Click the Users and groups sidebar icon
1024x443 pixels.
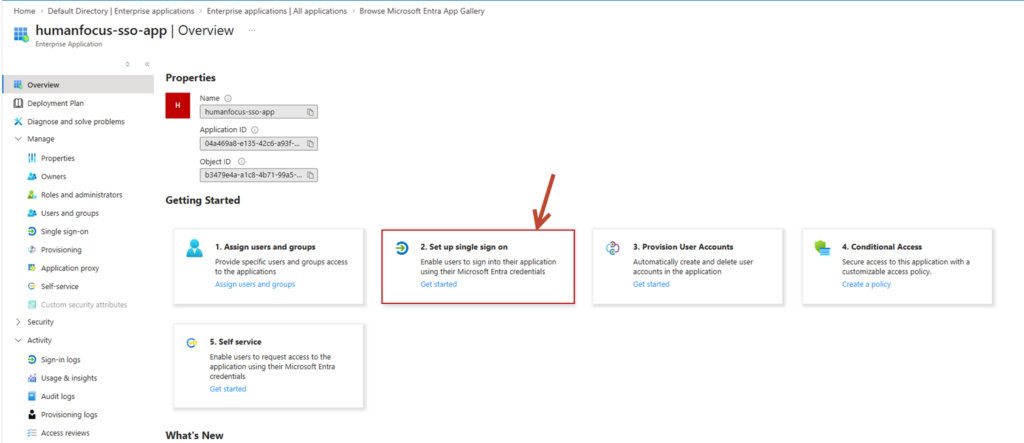click(32, 213)
